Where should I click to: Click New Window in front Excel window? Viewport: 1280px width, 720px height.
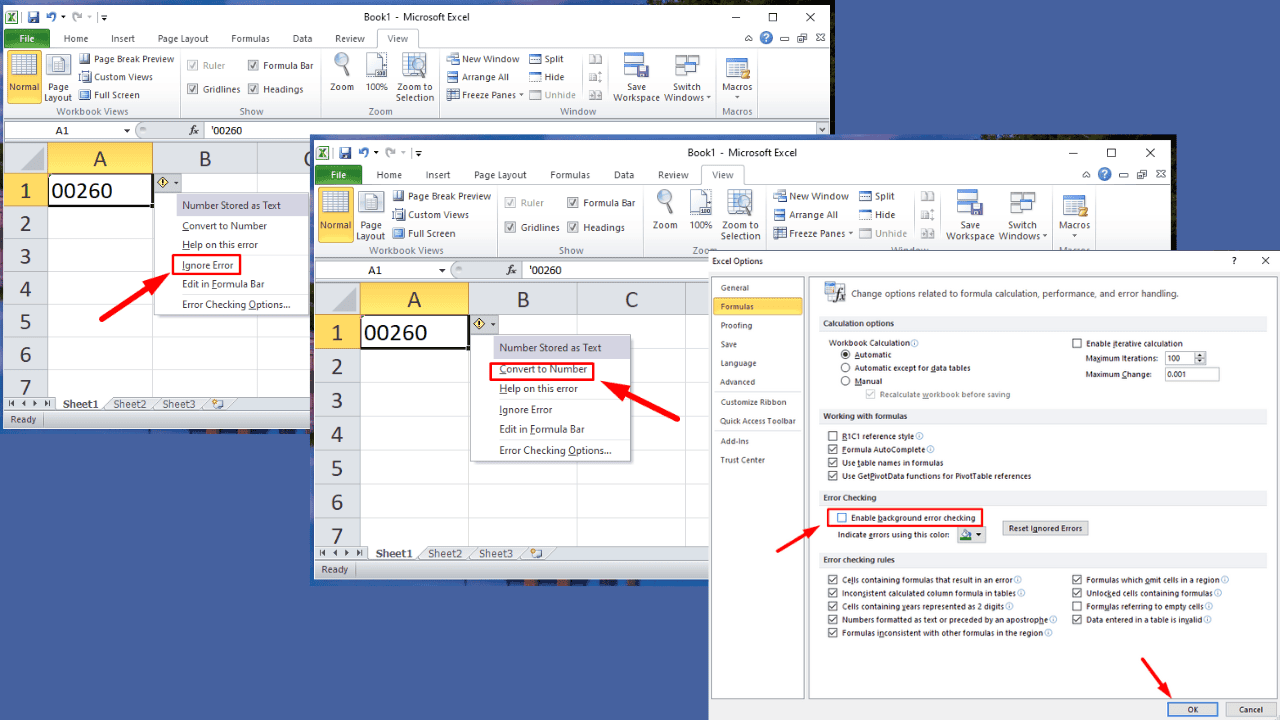[810, 196]
